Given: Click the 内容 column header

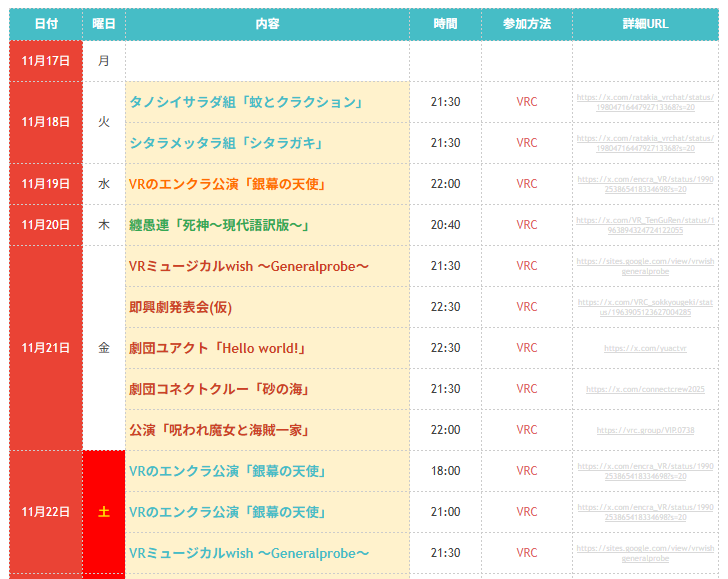Looking at the screenshot, I should (x=267, y=24).
